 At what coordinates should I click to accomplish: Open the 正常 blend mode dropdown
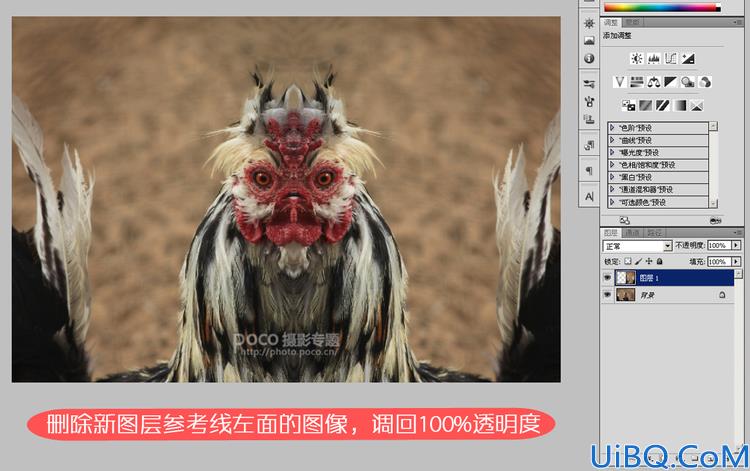637,246
